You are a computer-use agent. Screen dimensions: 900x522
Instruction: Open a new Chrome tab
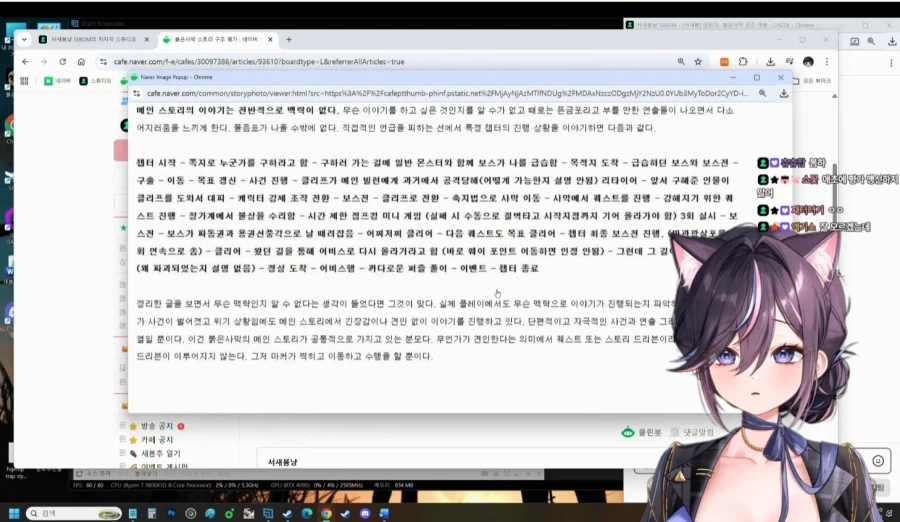pyautogui.click(x=289, y=40)
